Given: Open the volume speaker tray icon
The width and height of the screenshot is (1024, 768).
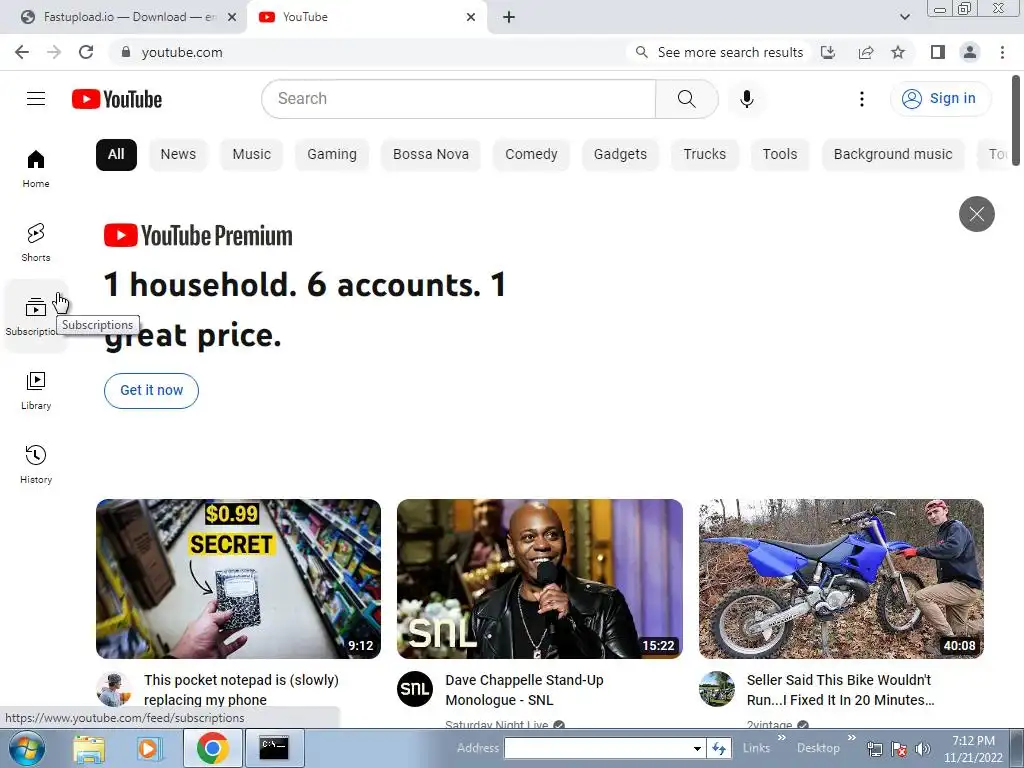Looking at the screenshot, I should (x=922, y=749).
